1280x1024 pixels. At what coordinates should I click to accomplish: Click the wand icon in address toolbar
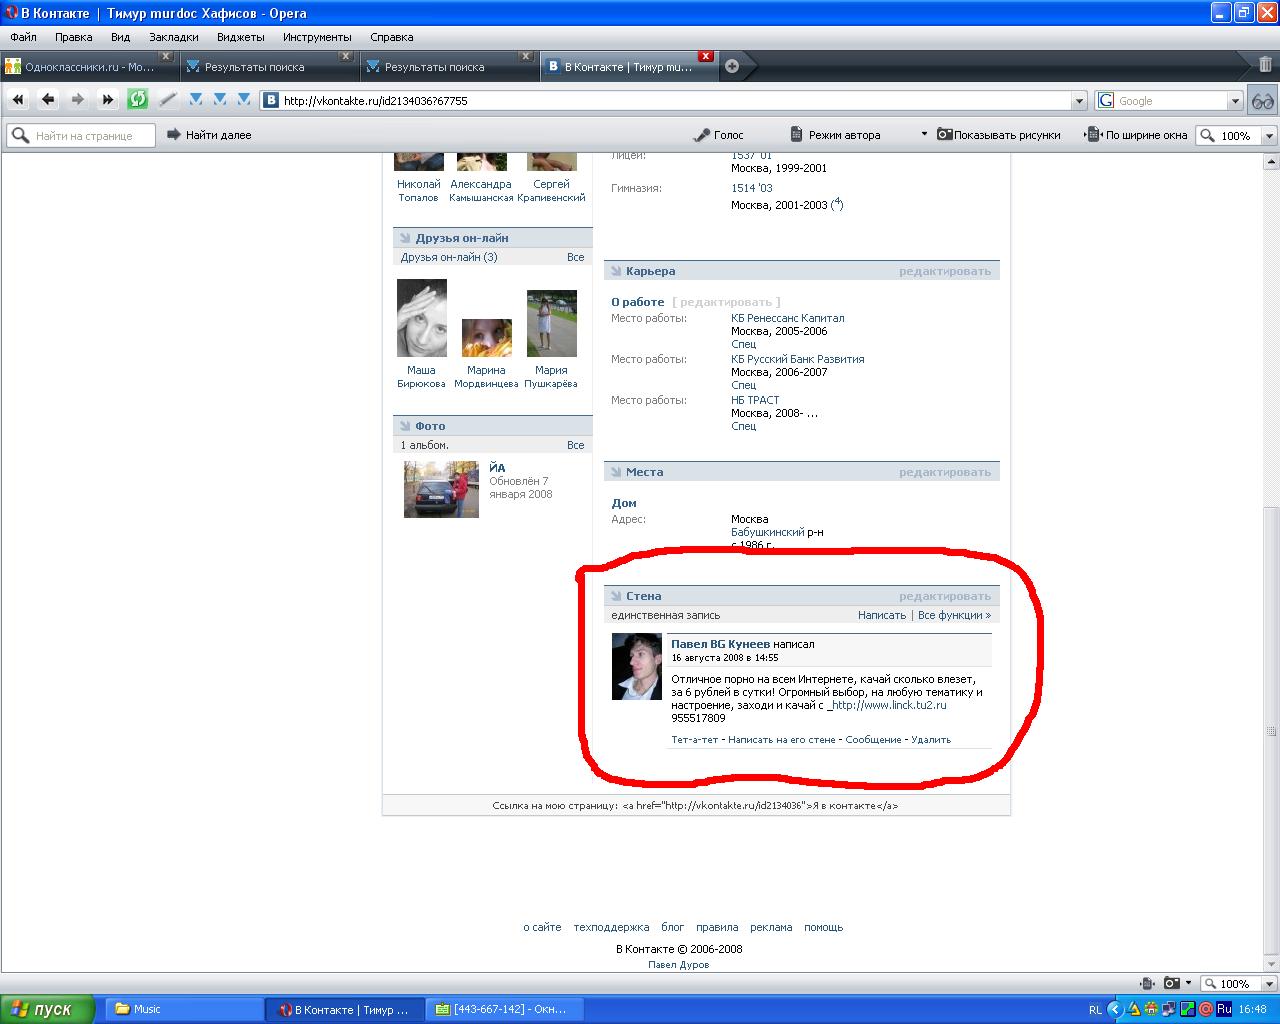(168, 100)
